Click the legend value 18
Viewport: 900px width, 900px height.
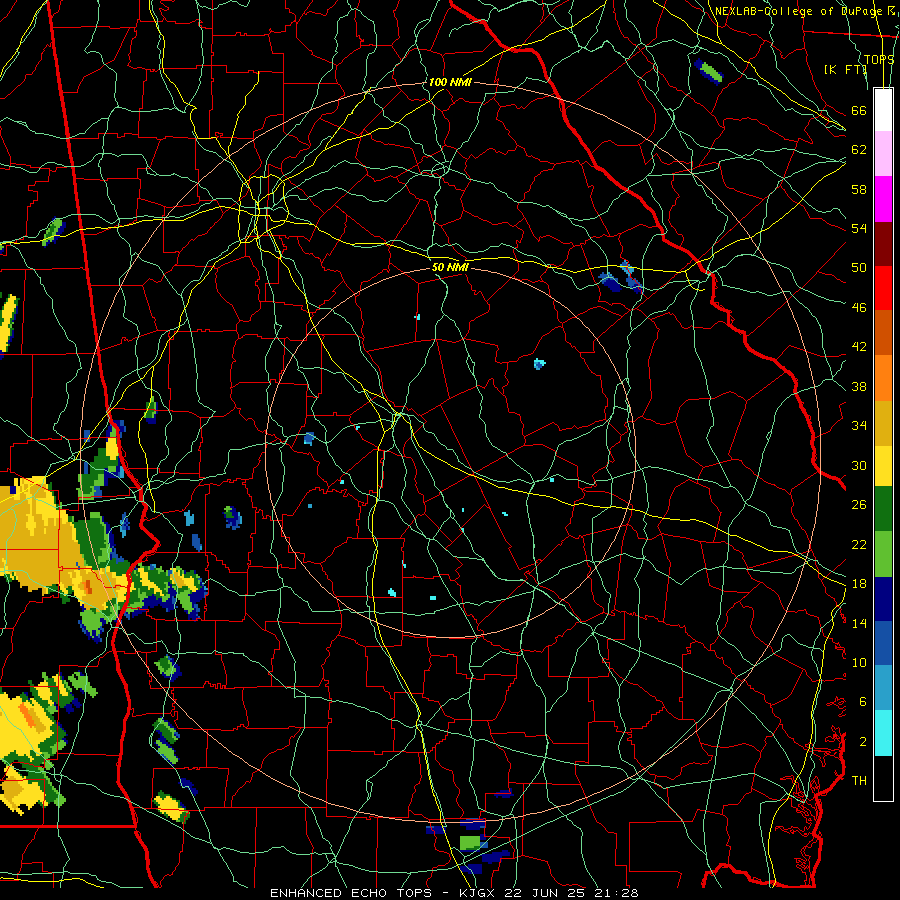pos(859,584)
